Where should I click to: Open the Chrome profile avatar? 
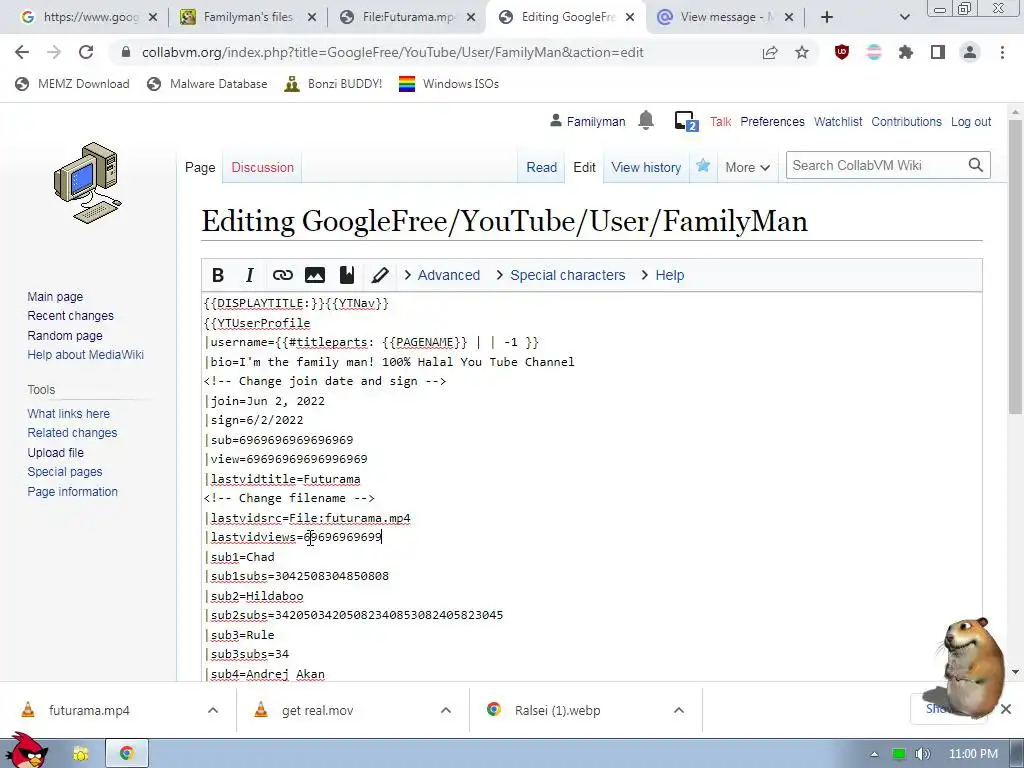coord(970,52)
